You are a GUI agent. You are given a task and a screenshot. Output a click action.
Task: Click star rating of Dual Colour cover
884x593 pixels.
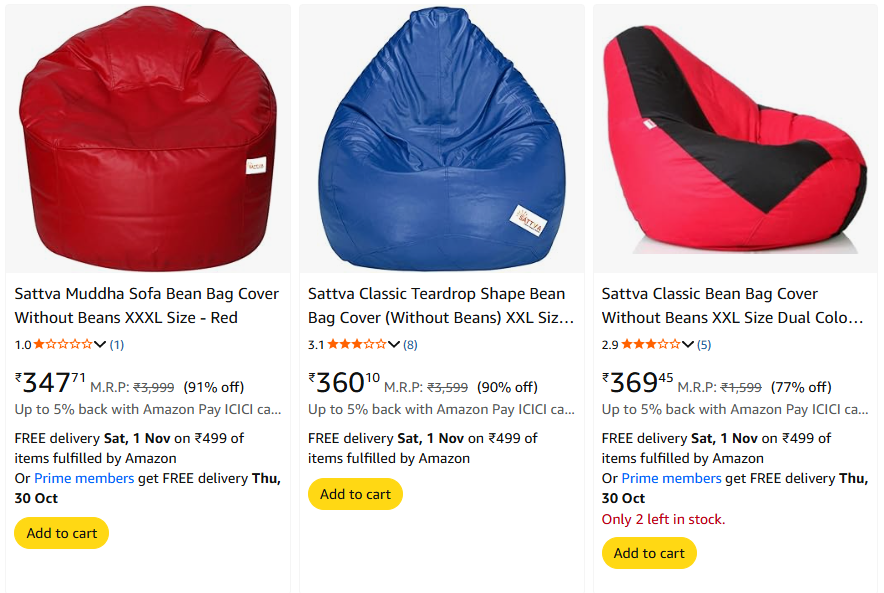(x=651, y=344)
